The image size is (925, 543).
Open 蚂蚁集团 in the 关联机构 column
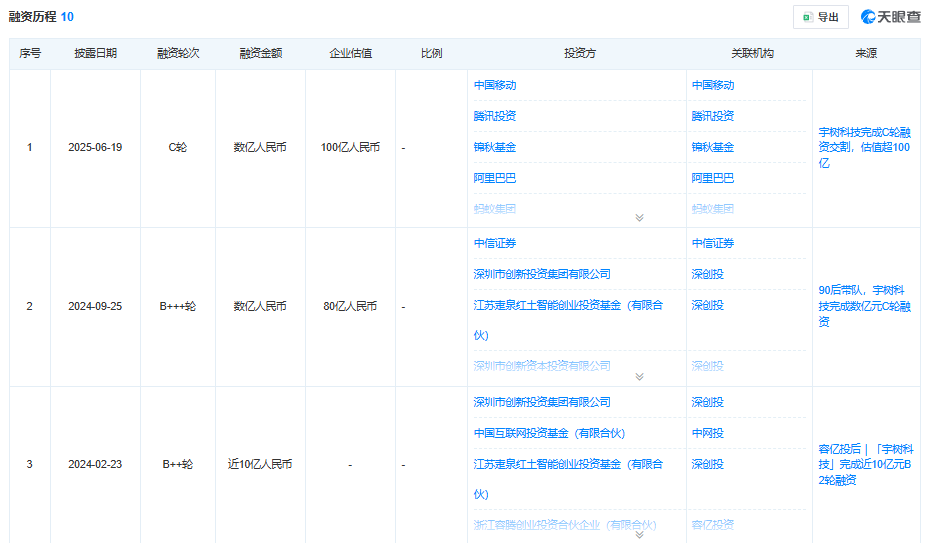(713, 208)
